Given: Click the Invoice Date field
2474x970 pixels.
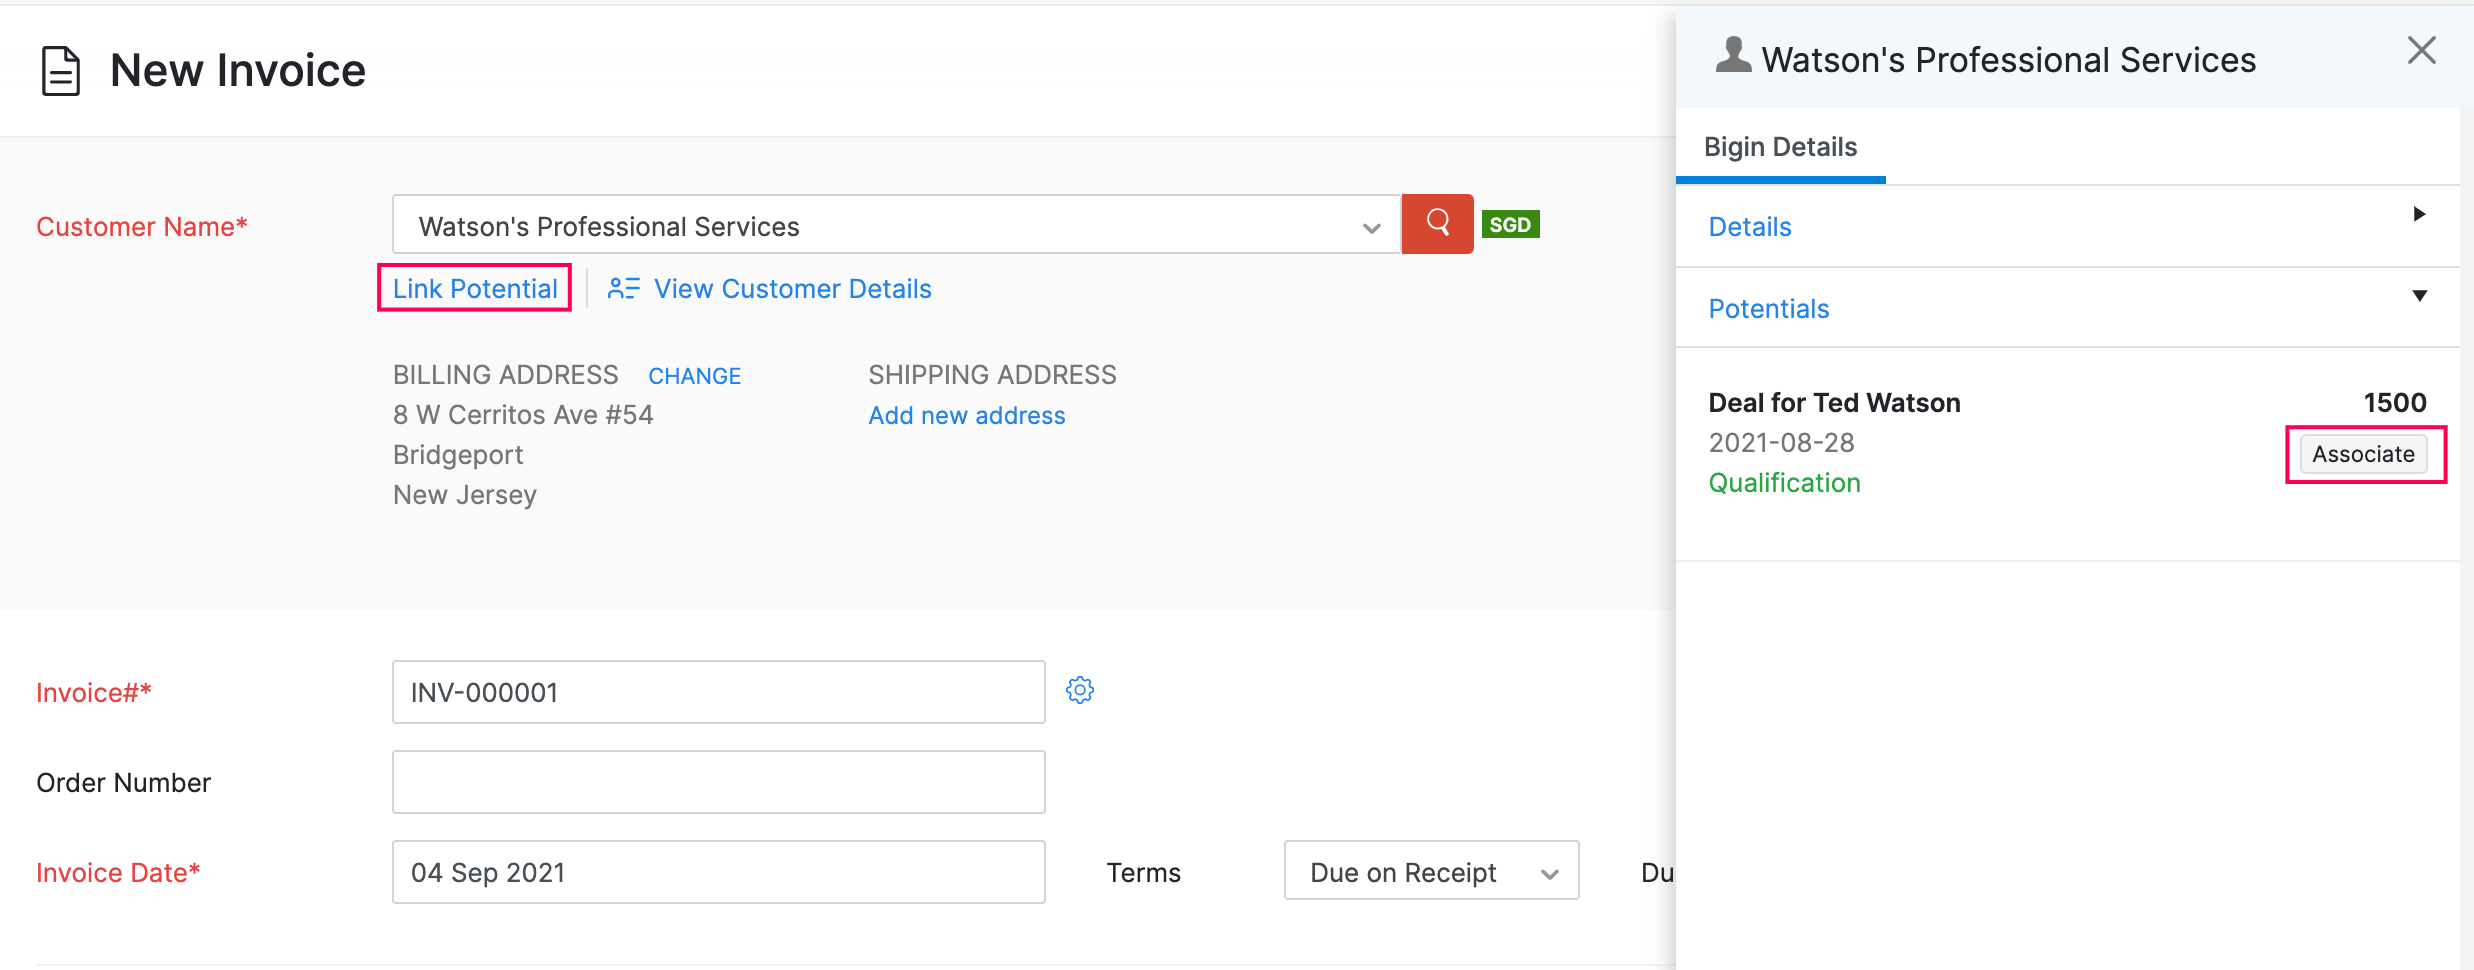Looking at the screenshot, I should (718, 872).
